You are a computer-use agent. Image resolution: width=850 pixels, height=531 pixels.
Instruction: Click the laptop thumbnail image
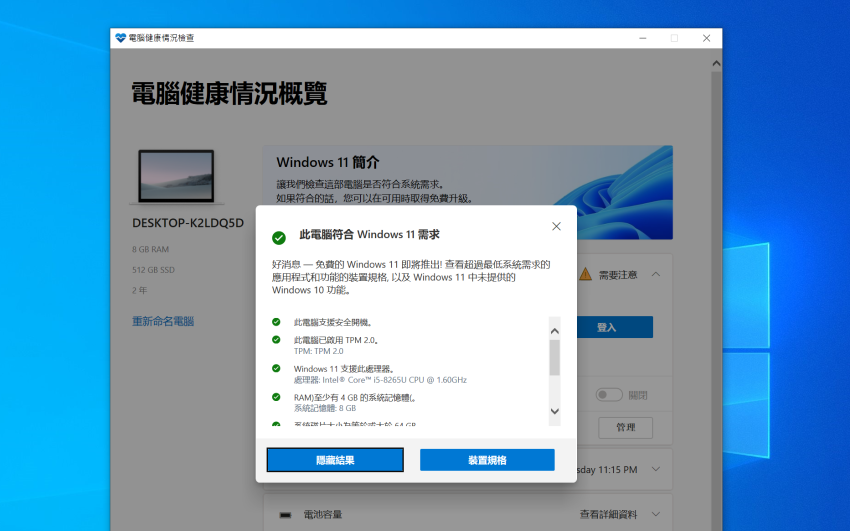(x=176, y=177)
